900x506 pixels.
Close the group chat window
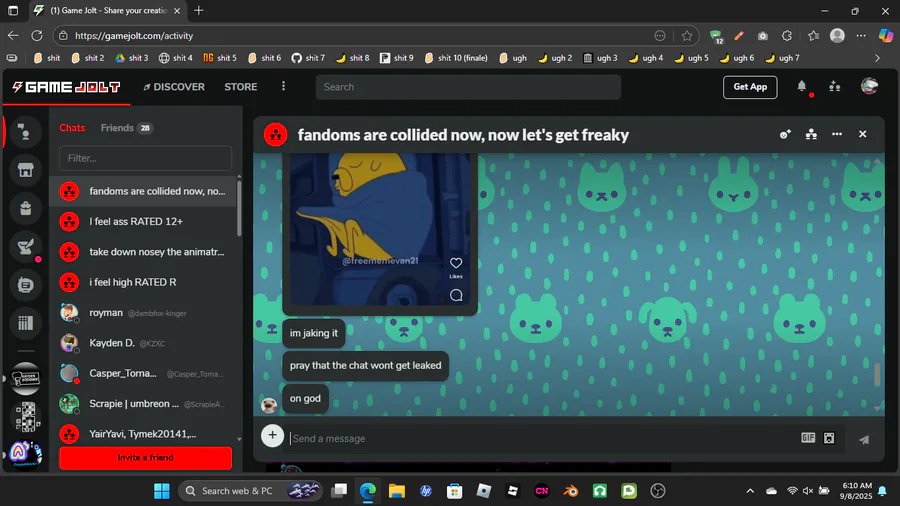coord(862,134)
